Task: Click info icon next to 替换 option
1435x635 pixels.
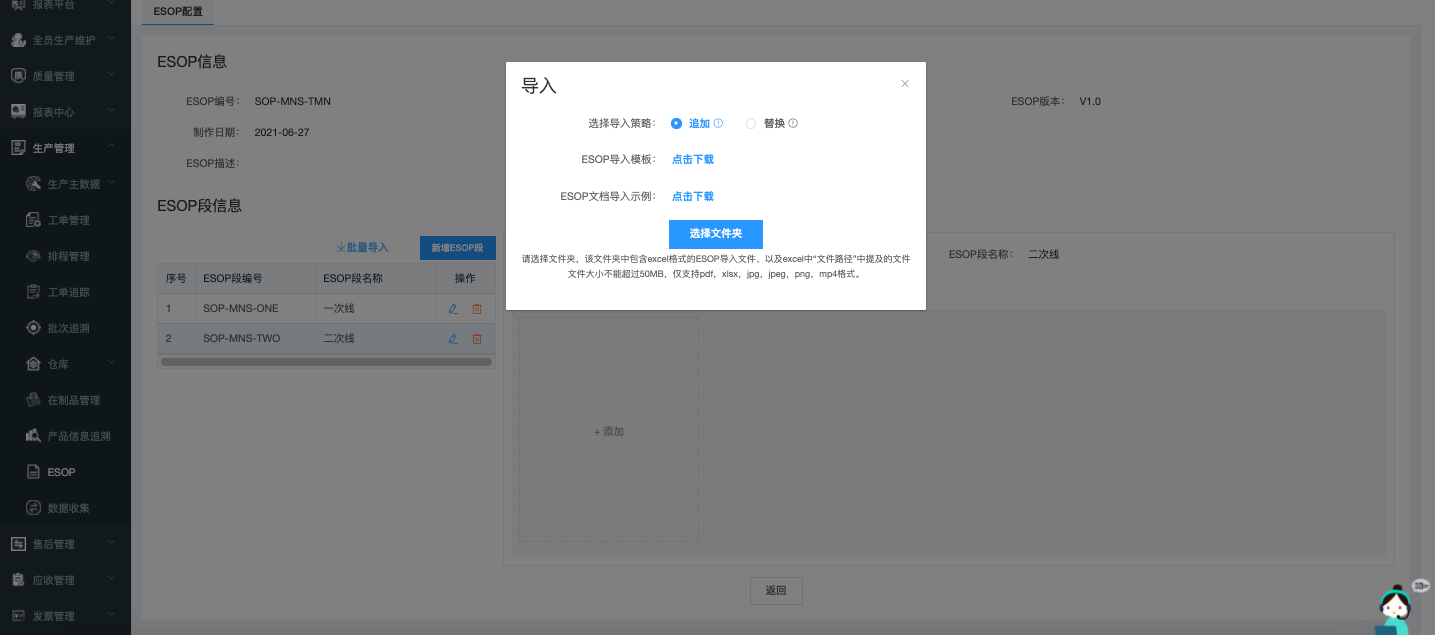Action: (793, 124)
